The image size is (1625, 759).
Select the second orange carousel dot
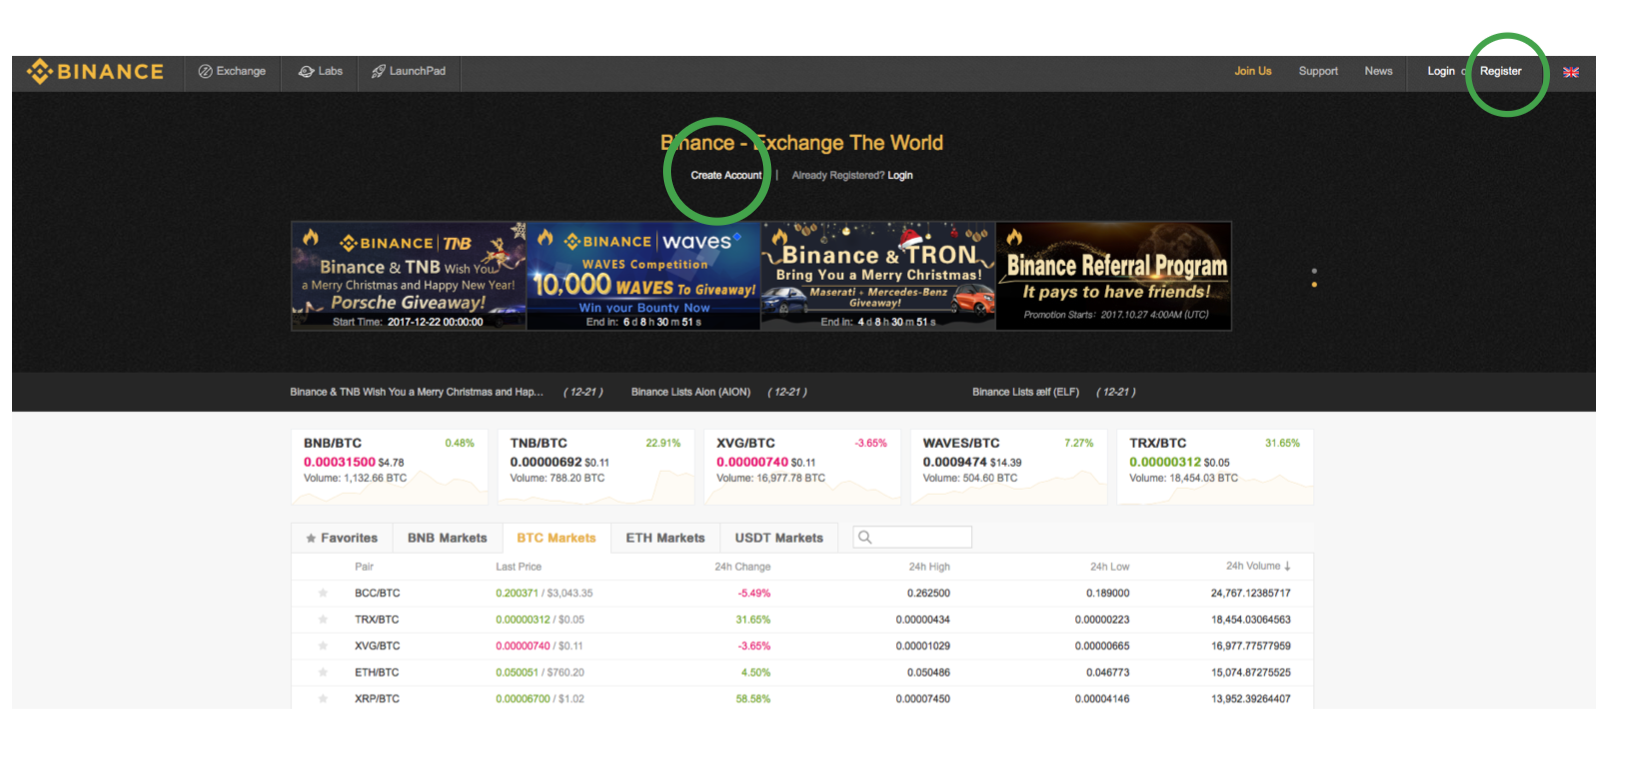click(1314, 284)
